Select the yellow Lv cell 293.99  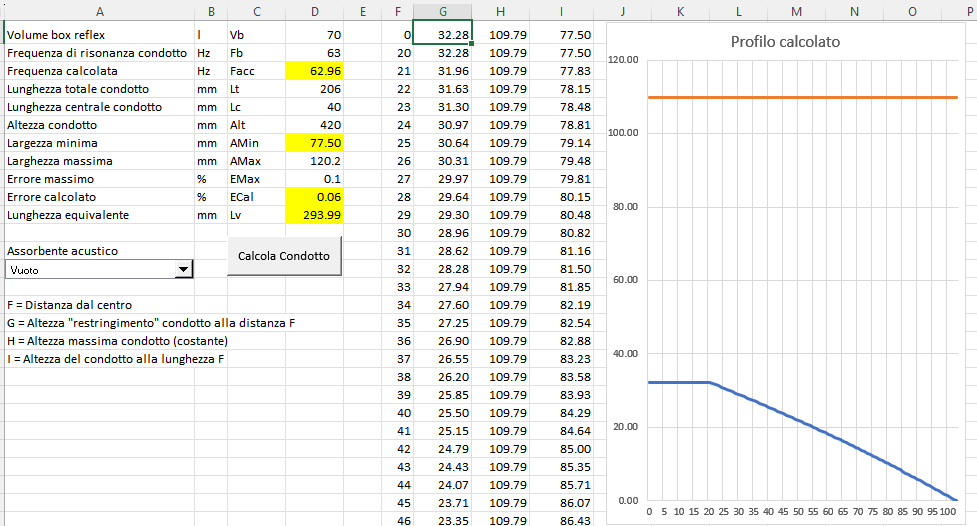click(315, 215)
